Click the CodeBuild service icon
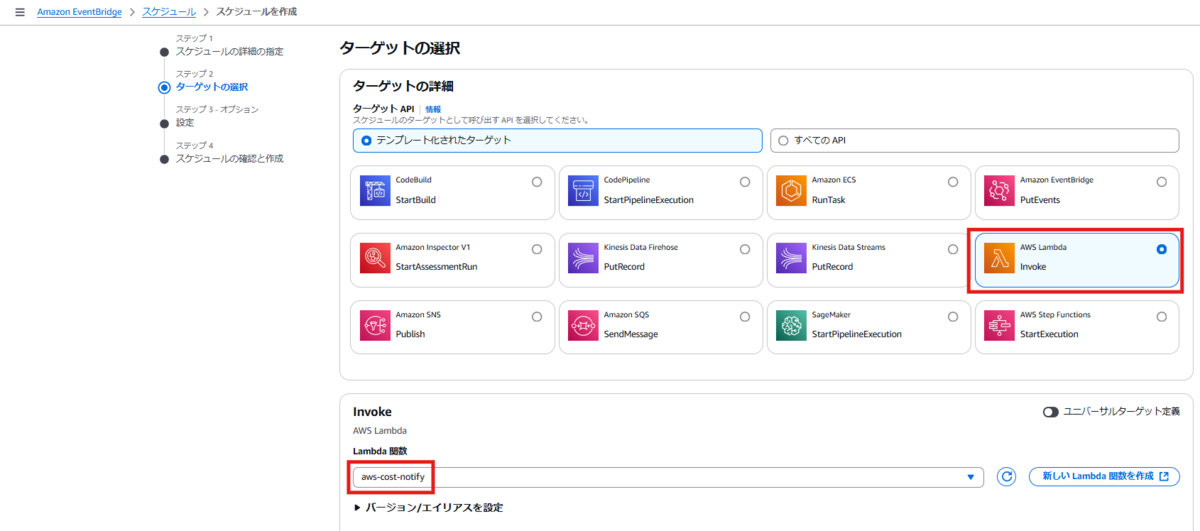The image size is (1200, 531). click(376, 191)
